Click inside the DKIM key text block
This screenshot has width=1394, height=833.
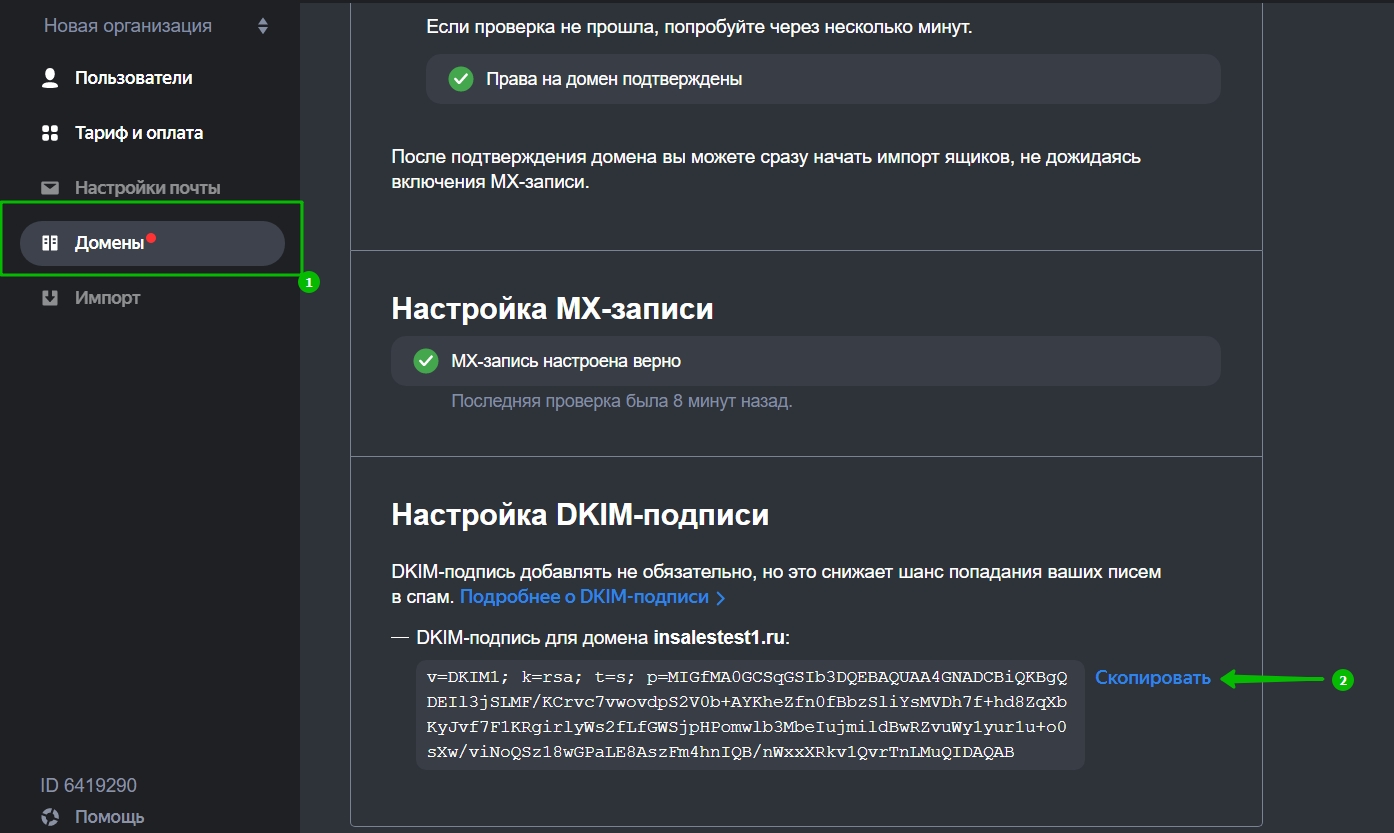click(x=749, y=715)
